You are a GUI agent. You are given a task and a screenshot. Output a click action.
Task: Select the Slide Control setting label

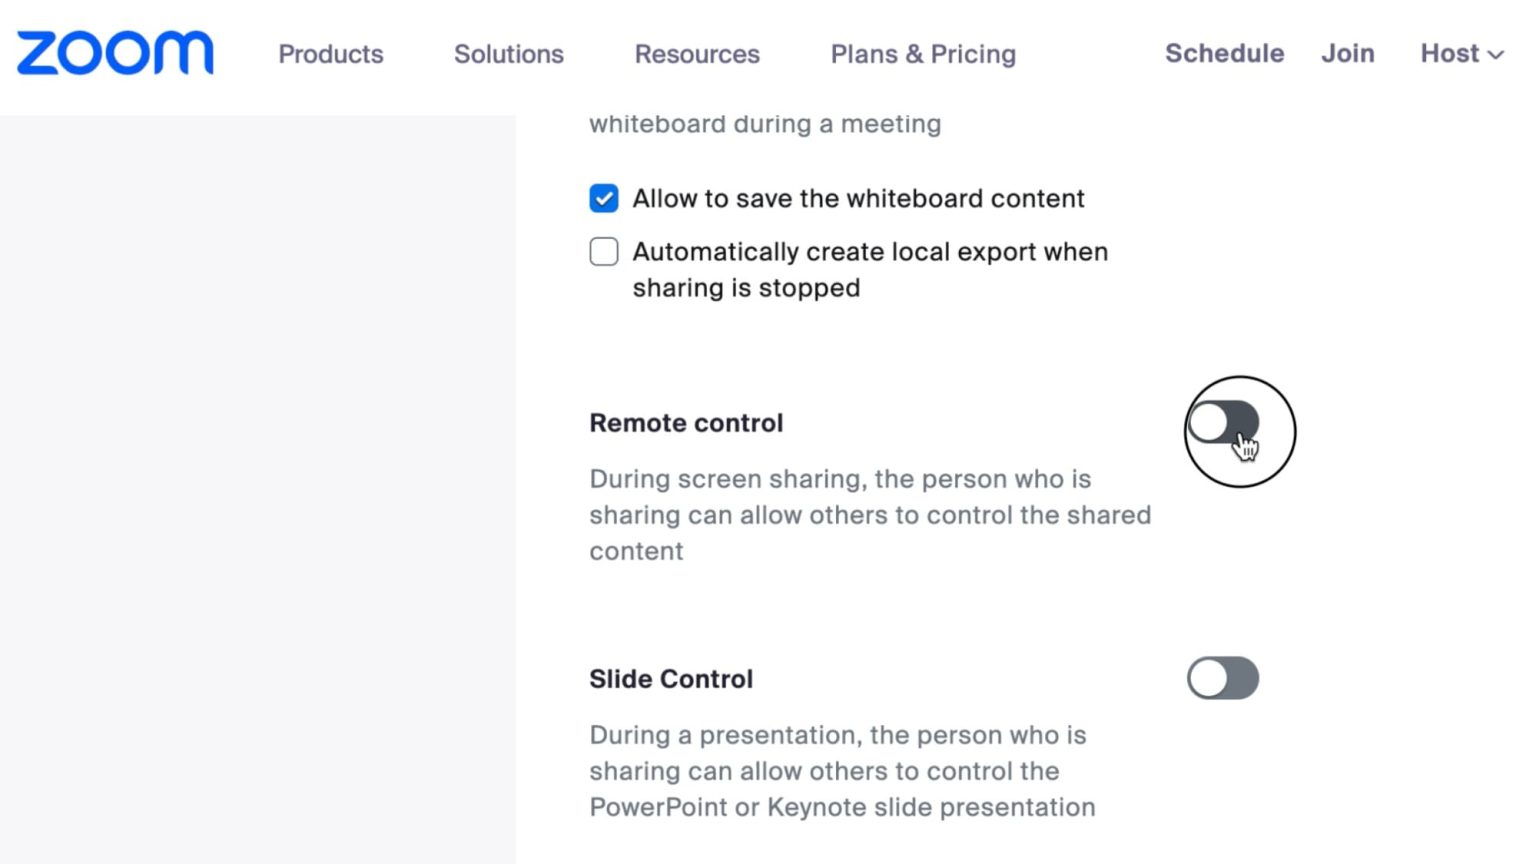point(671,678)
